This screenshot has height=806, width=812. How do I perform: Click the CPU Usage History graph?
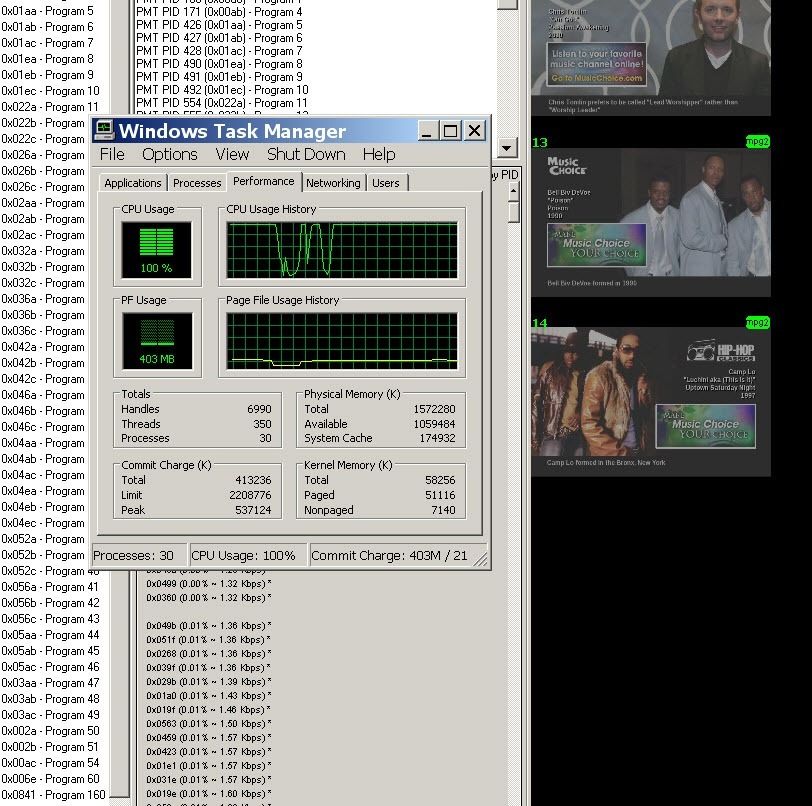click(x=342, y=250)
